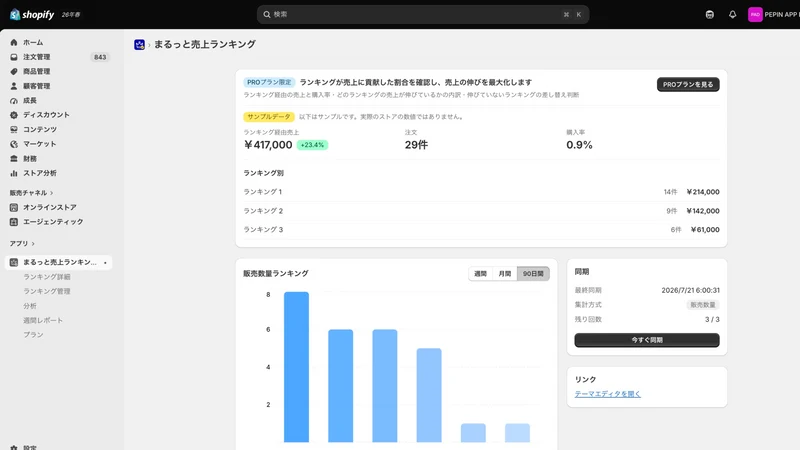
Task: Open 週間レポート submenu item
Action: pyautogui.click(x=43, y=320)
